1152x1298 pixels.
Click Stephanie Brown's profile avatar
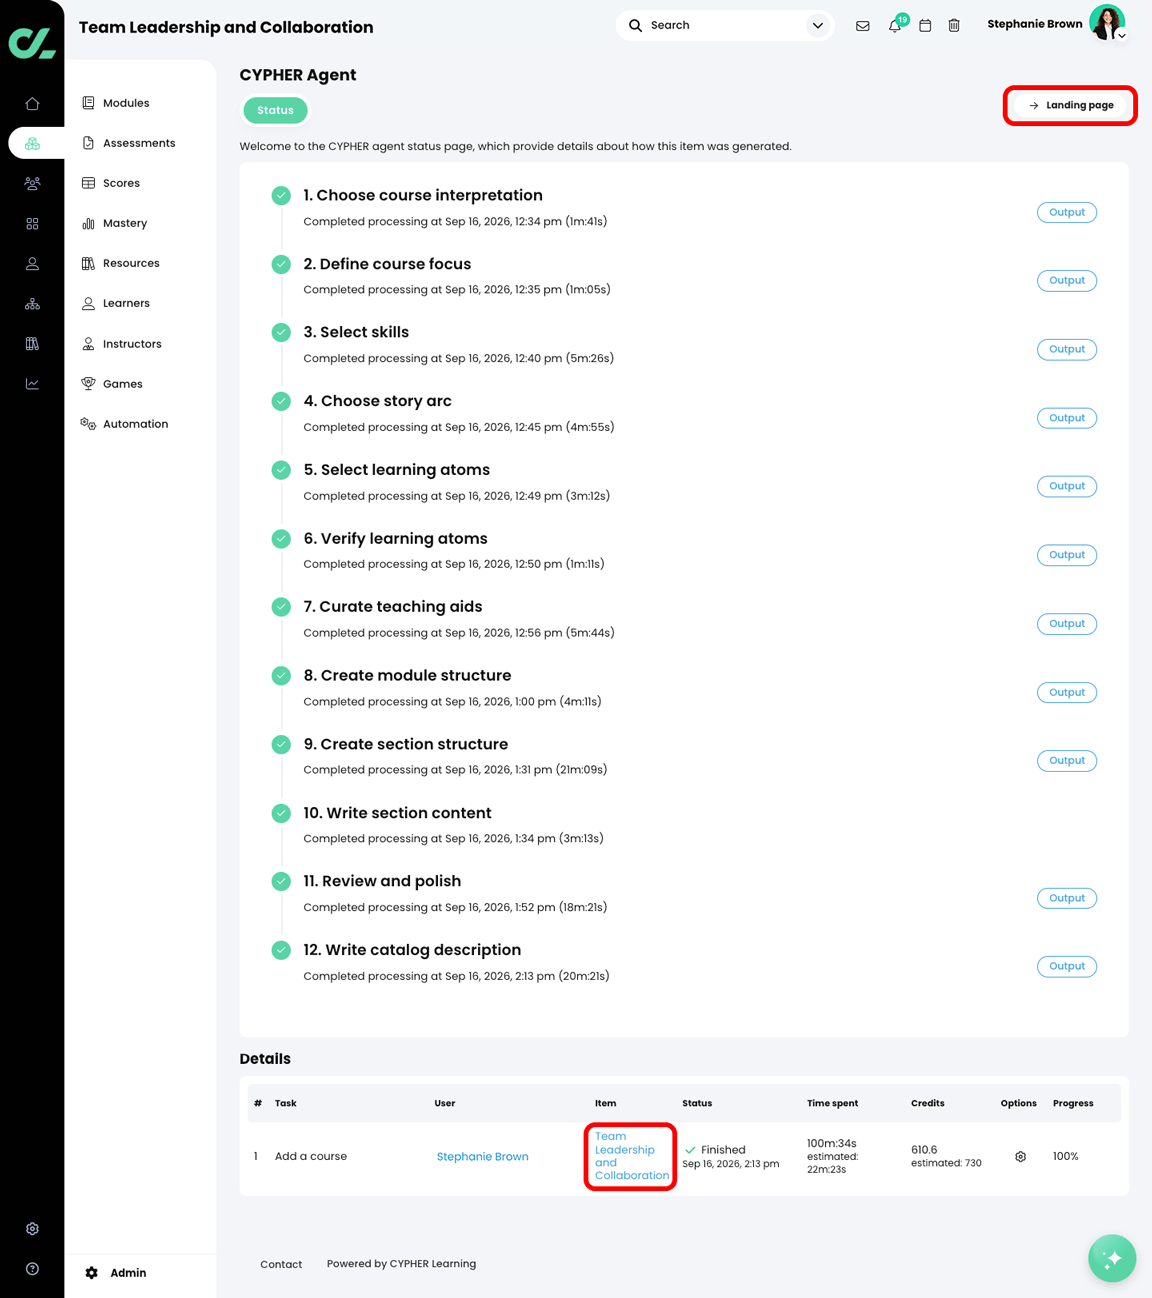point(1106,22)
